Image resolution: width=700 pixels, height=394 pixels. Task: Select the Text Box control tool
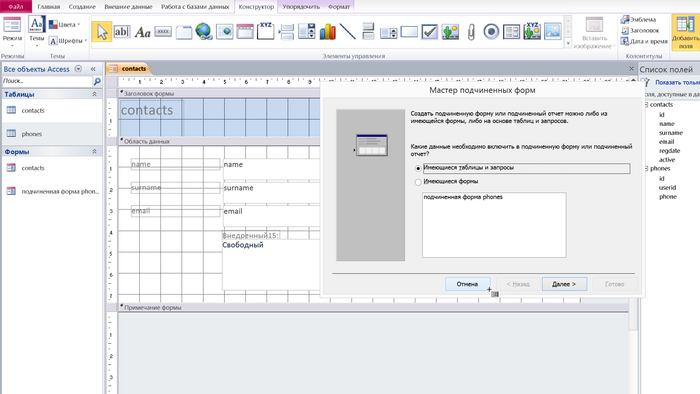coord(121,32)
